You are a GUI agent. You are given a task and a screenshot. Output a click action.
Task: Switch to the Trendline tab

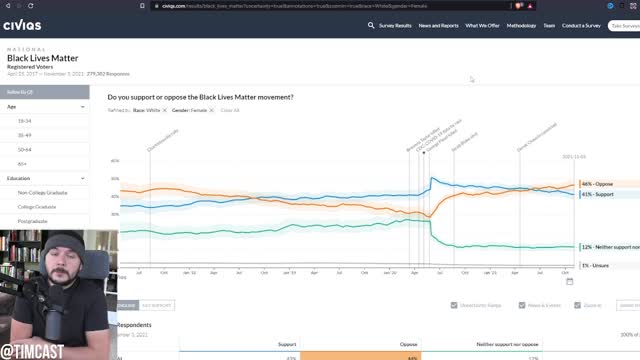pos(128,305)
